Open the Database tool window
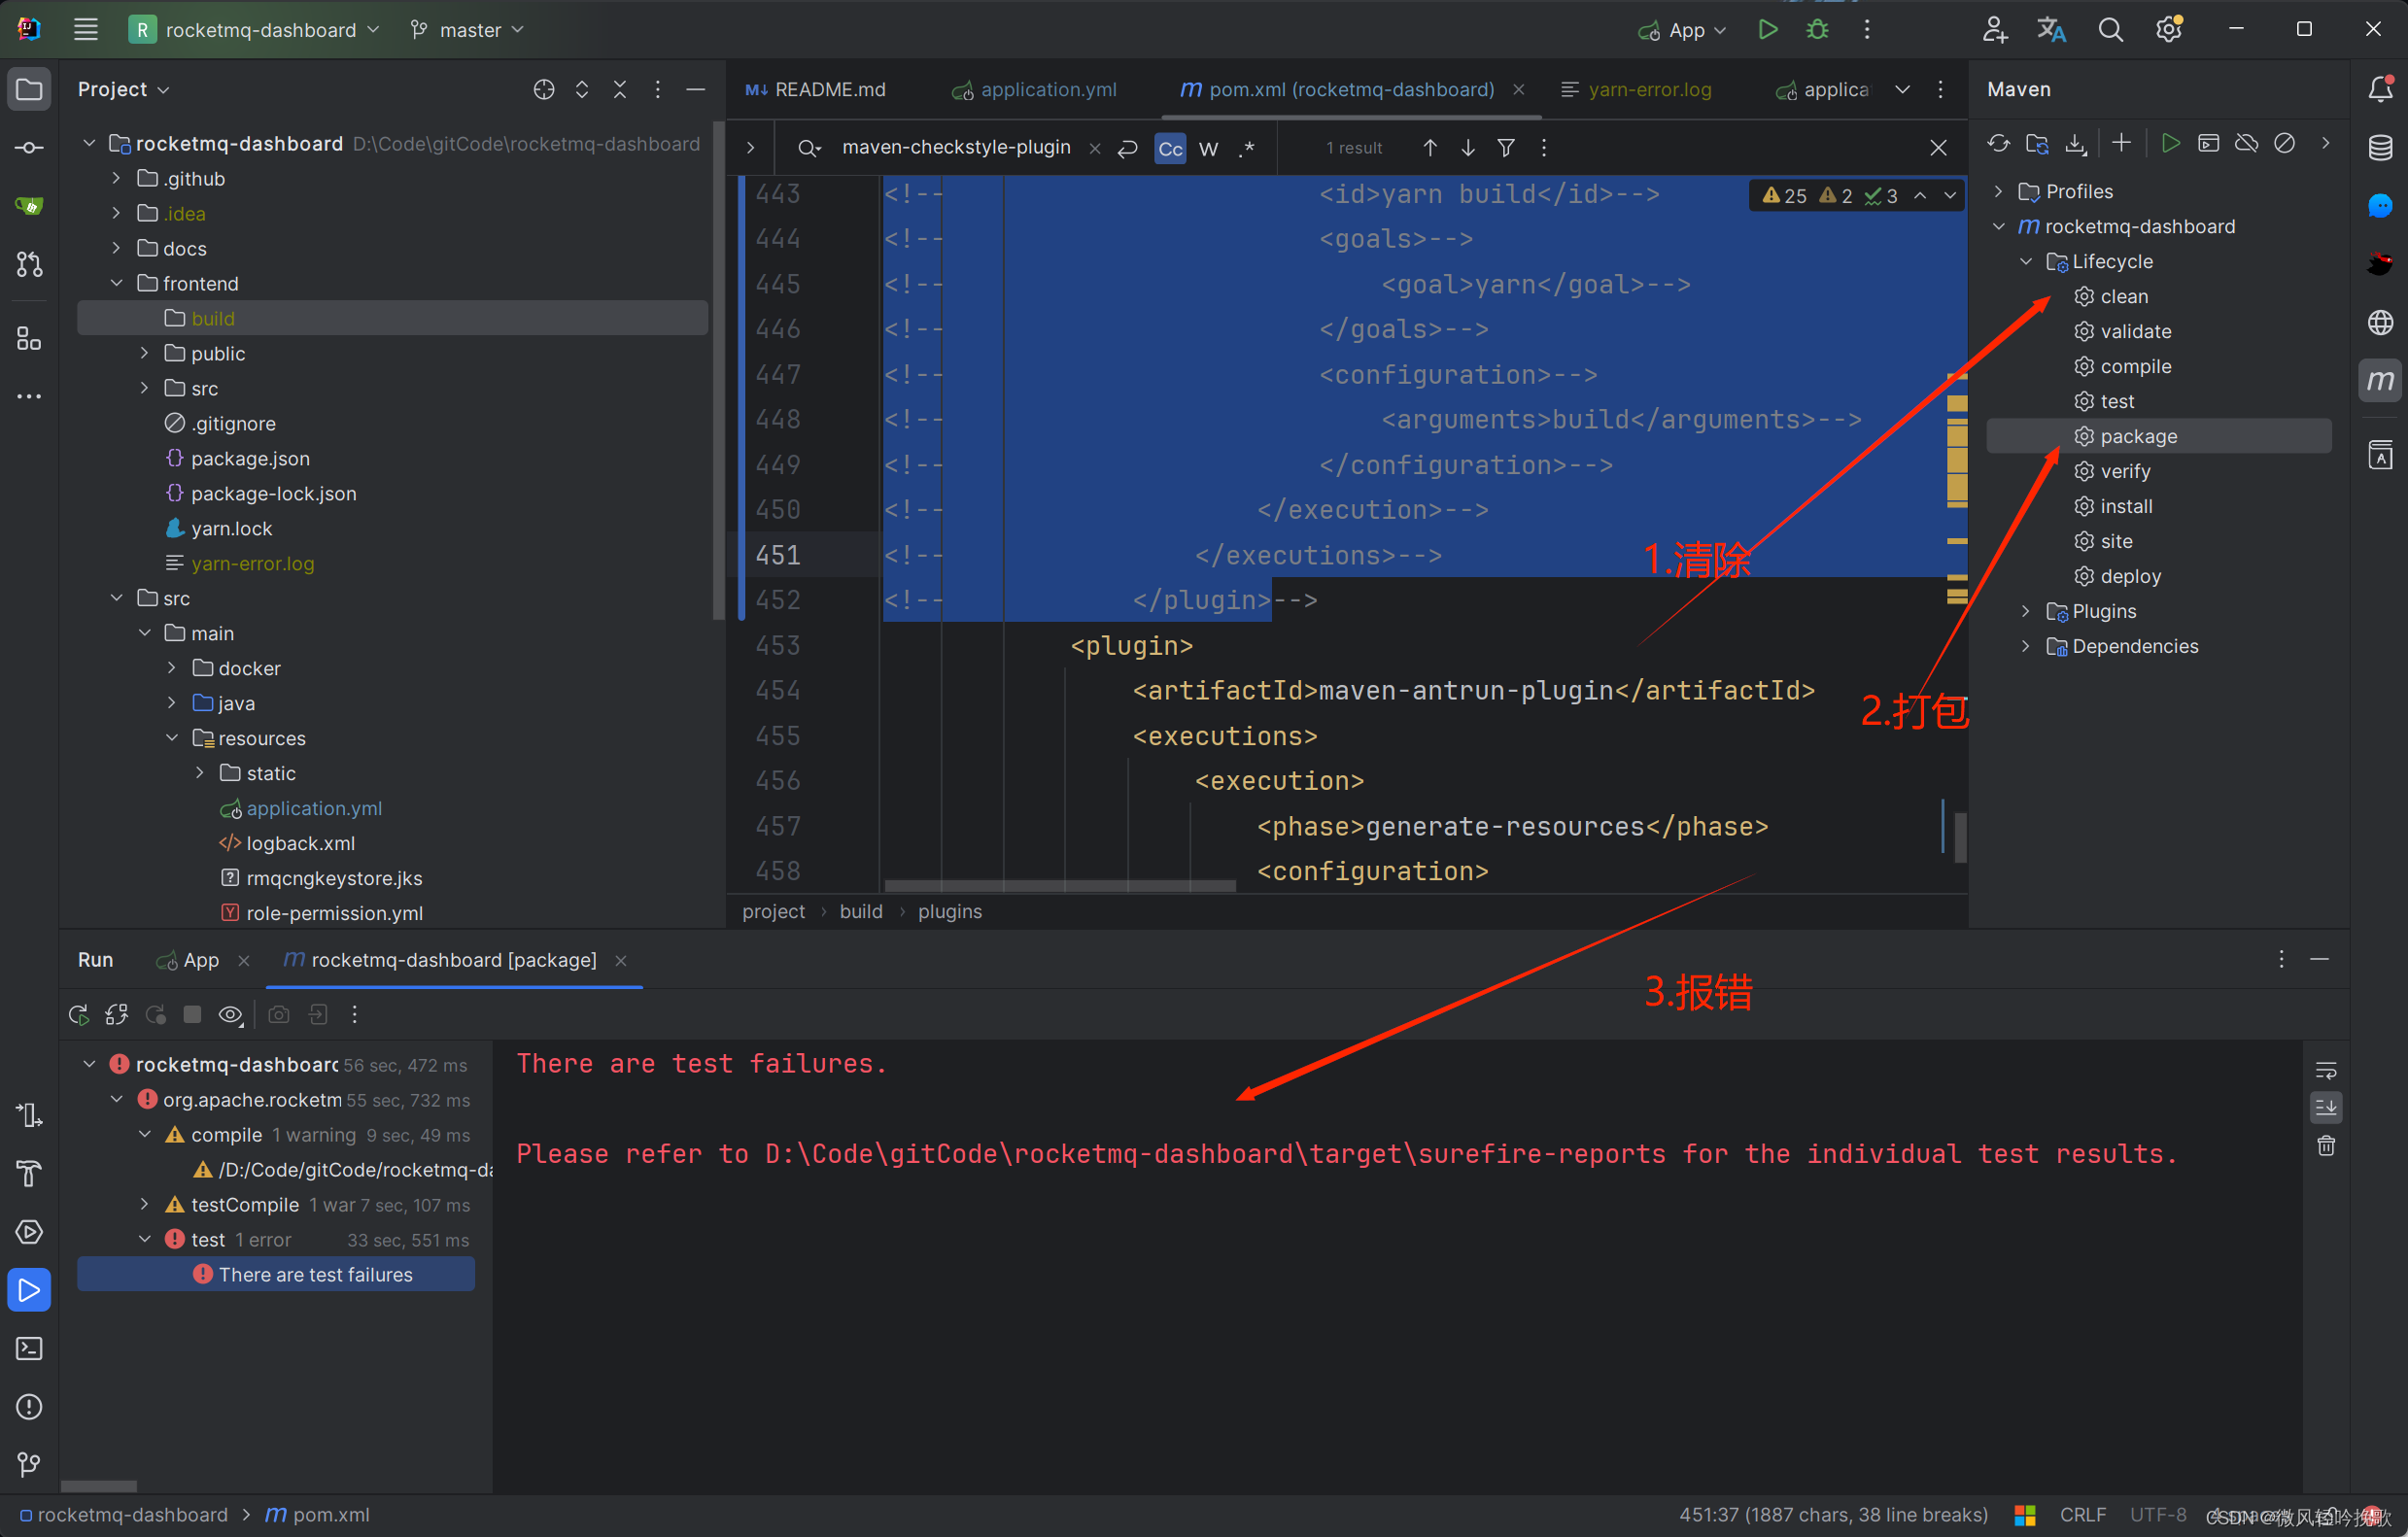Image resolution: width=2408 pixels, height=1537 pixels. point(2380,148)
